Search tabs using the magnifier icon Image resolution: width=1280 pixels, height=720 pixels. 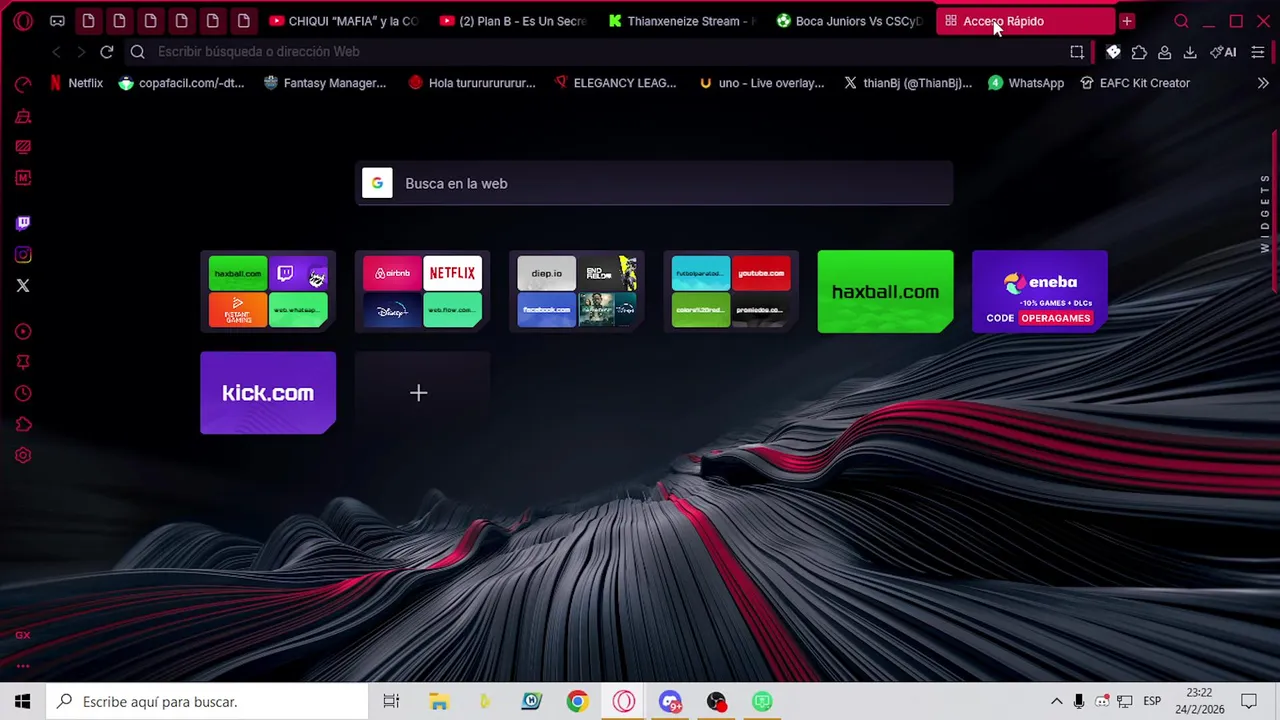tap(1181, 21)
